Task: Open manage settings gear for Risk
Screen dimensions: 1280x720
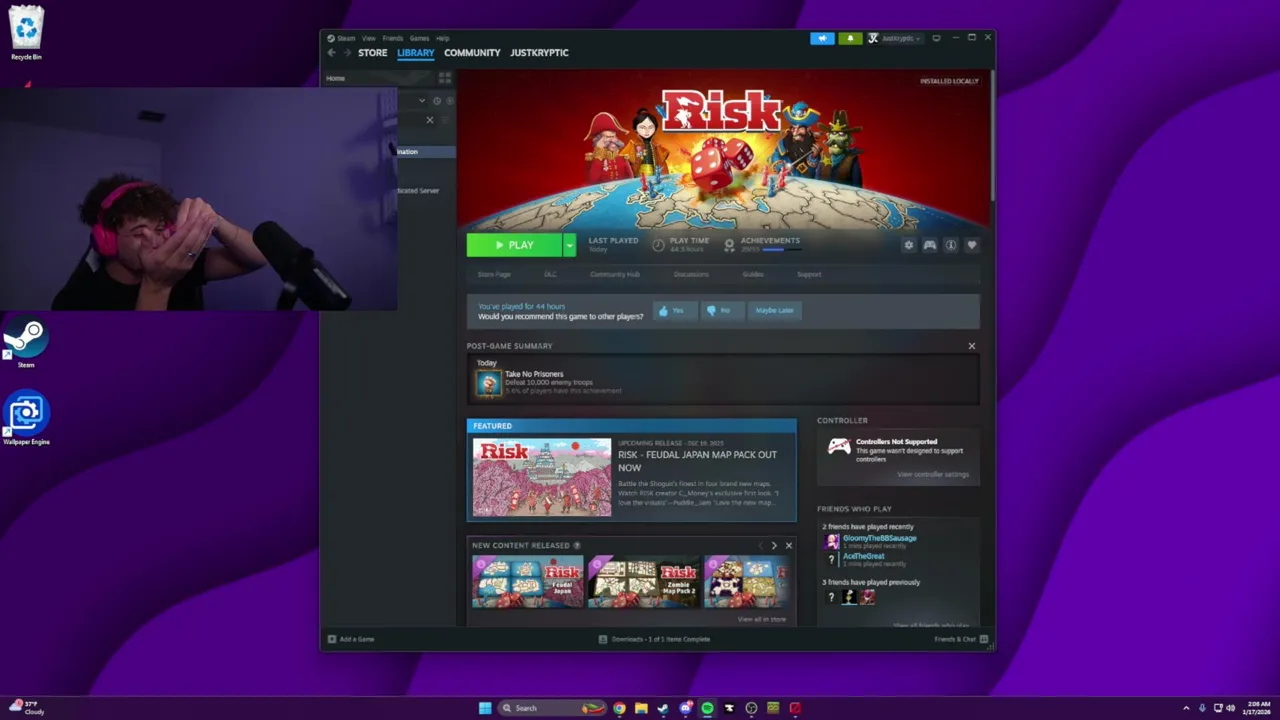Action: coord(908,245)
